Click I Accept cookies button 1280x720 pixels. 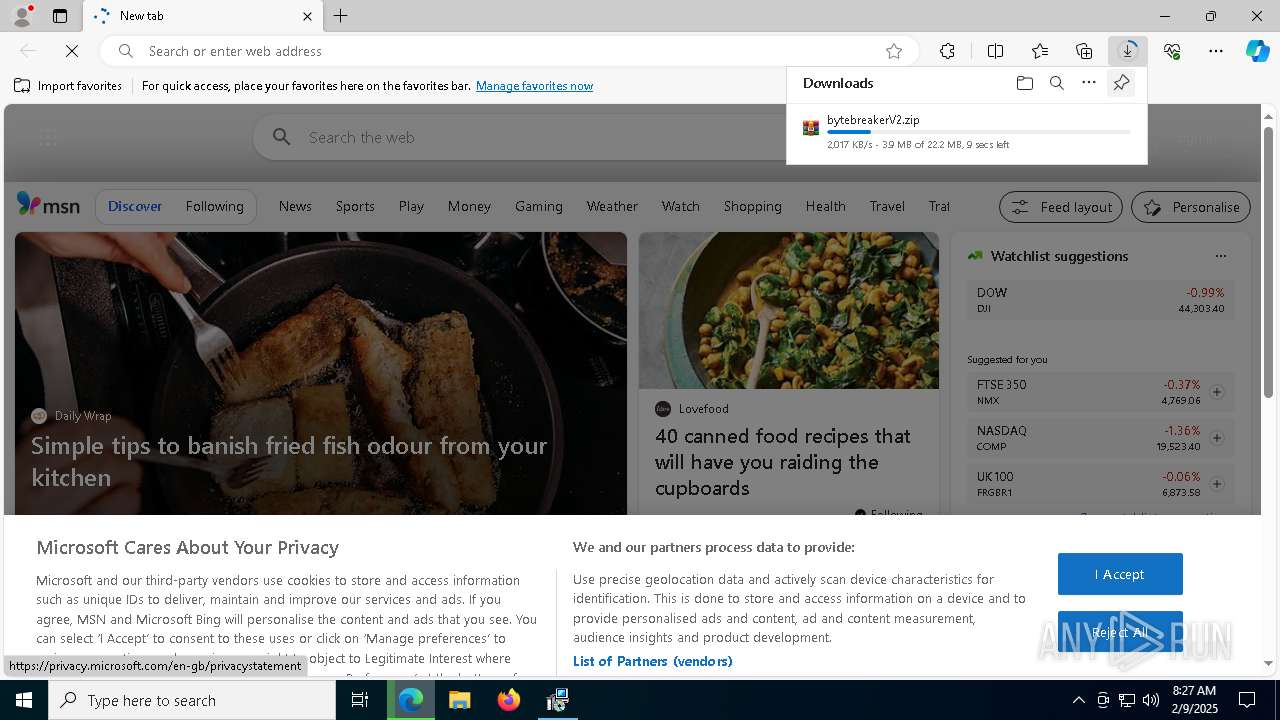(1120, 574)
